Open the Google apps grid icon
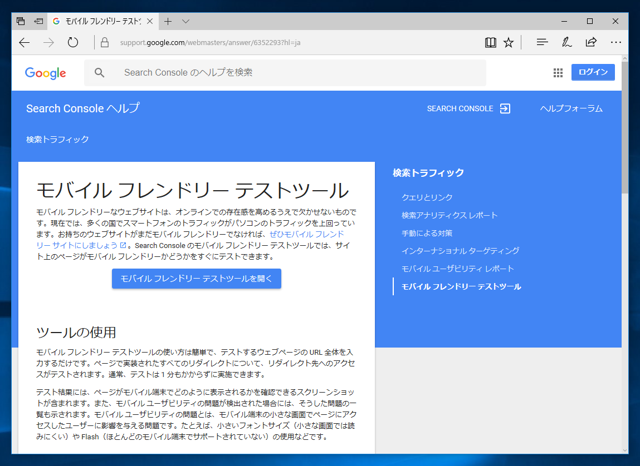 [558, 73]
